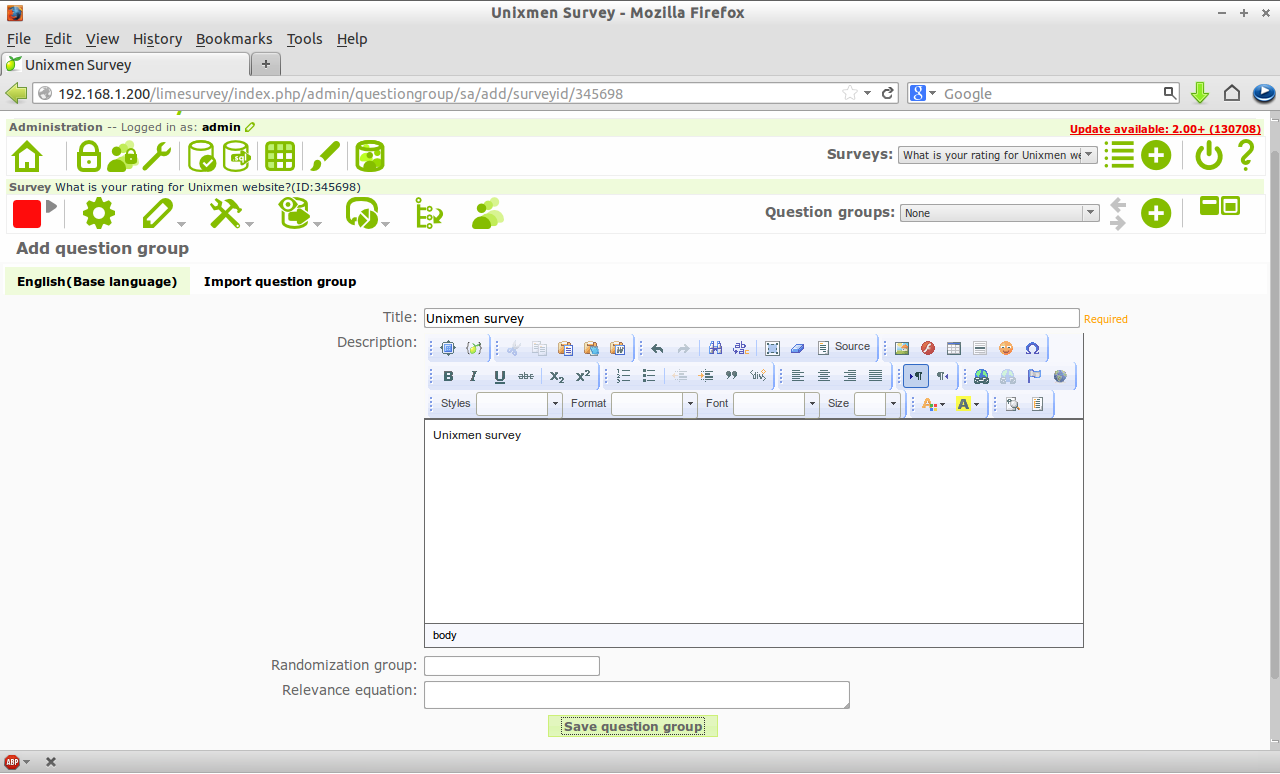This screenshot has height=774, width=1280.
Task: Open the Google search engine dropdown
Action: tap(923, 93)
